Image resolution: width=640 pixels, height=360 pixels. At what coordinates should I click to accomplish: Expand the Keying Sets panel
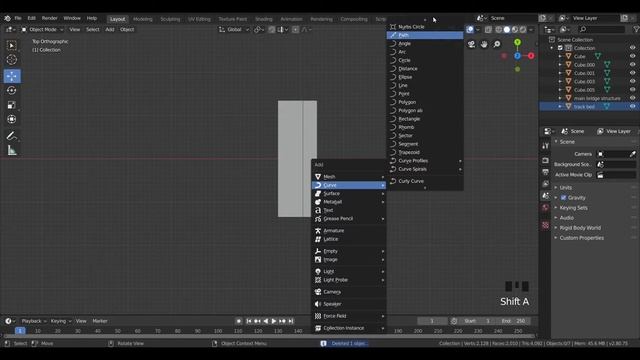point(573,208)
